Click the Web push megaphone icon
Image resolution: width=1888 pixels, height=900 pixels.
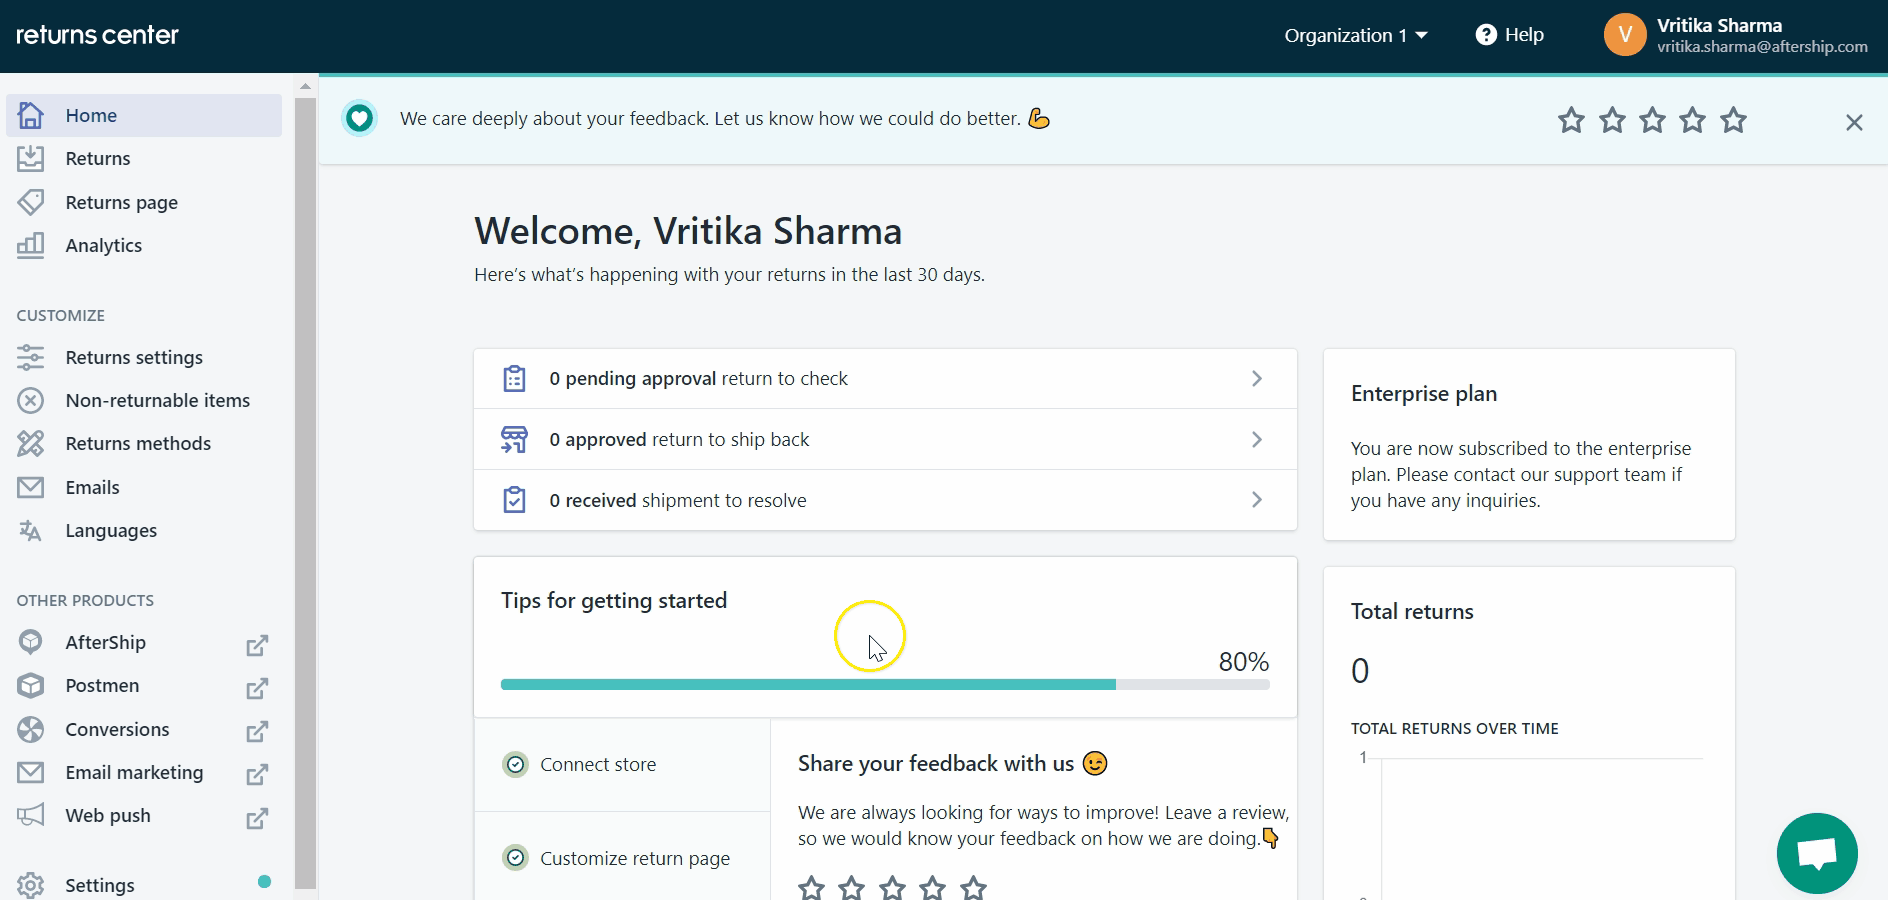click(x=31, y=815)
